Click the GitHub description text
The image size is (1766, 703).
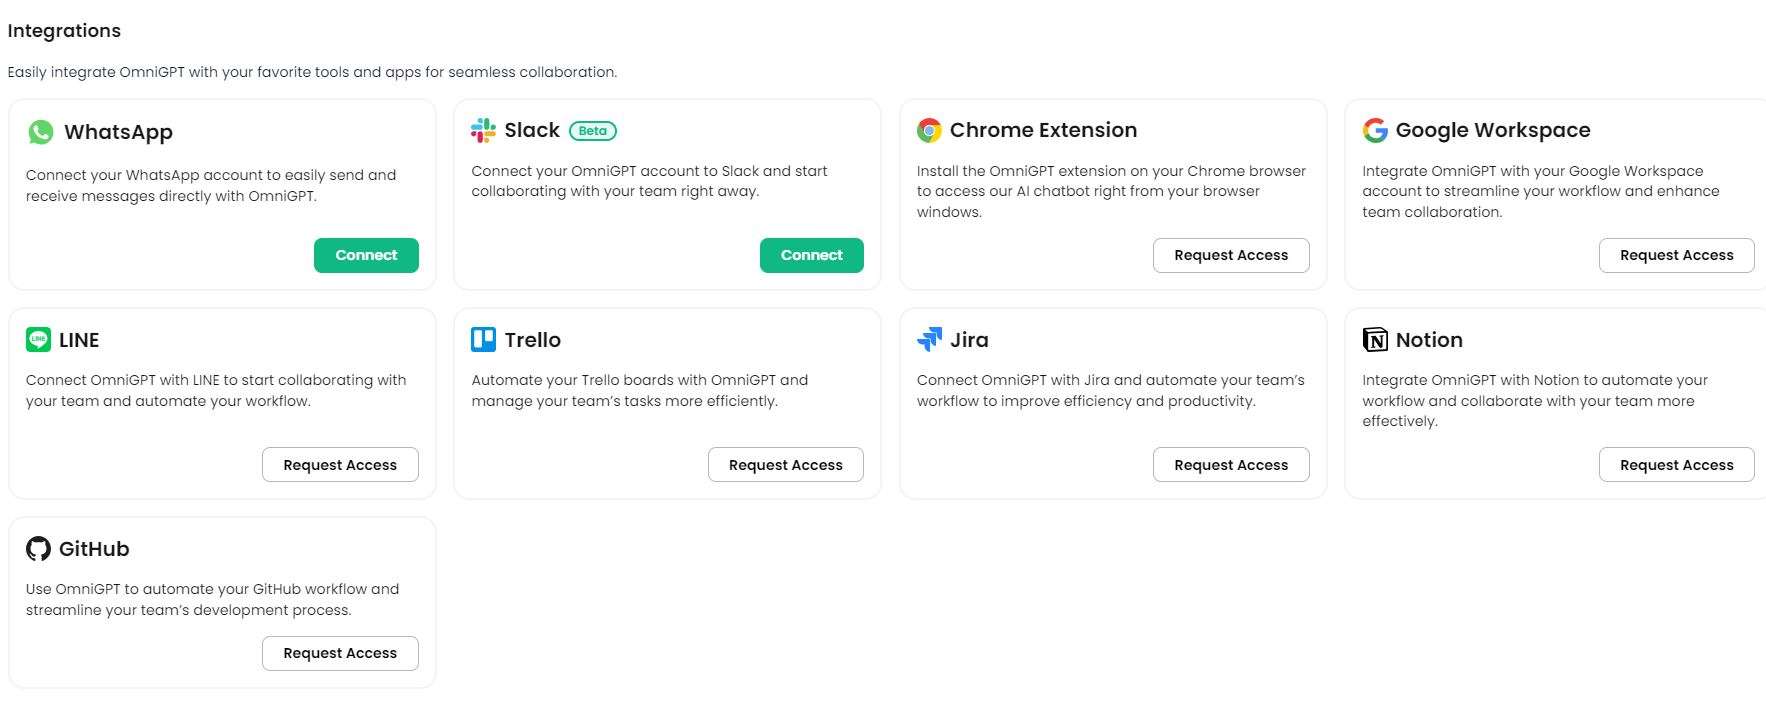(x=212, y=599)
